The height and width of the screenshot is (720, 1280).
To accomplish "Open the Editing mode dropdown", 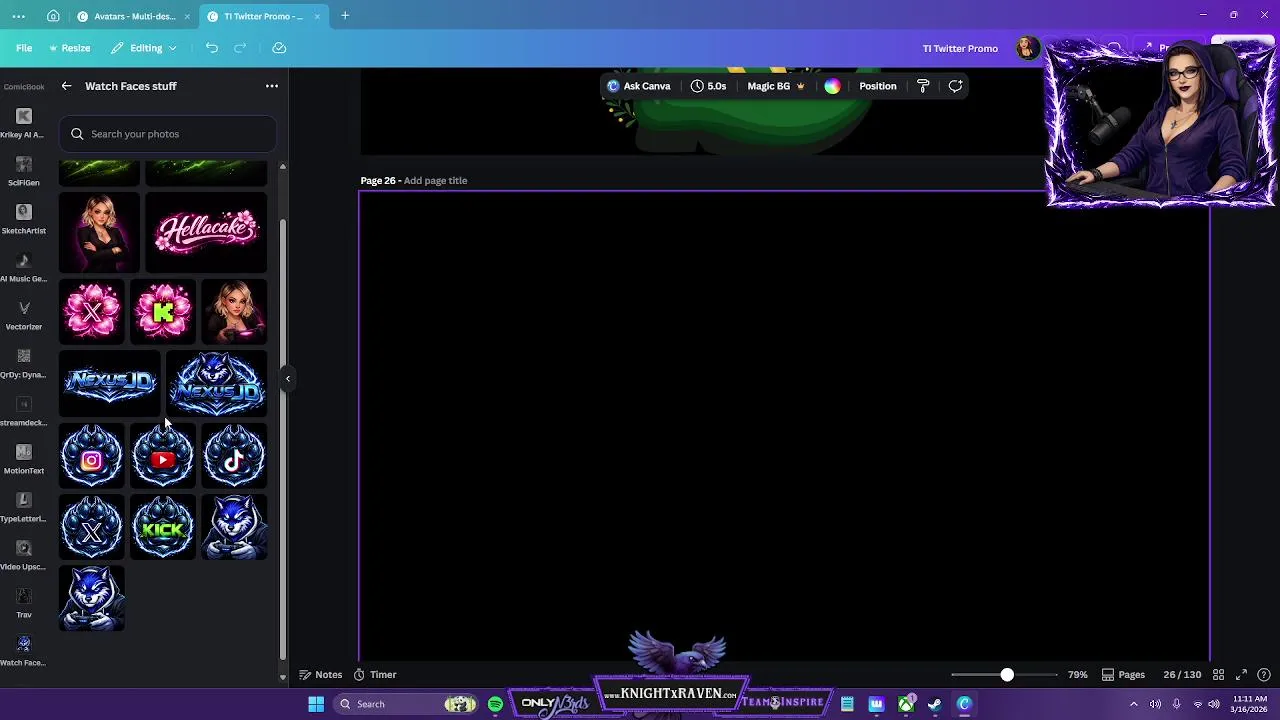I will 144,48.
